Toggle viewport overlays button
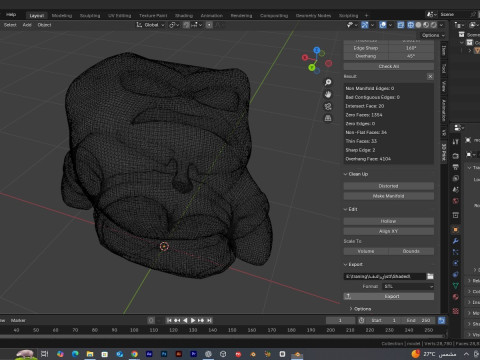480x360 pixels. [x=383, y=25]
